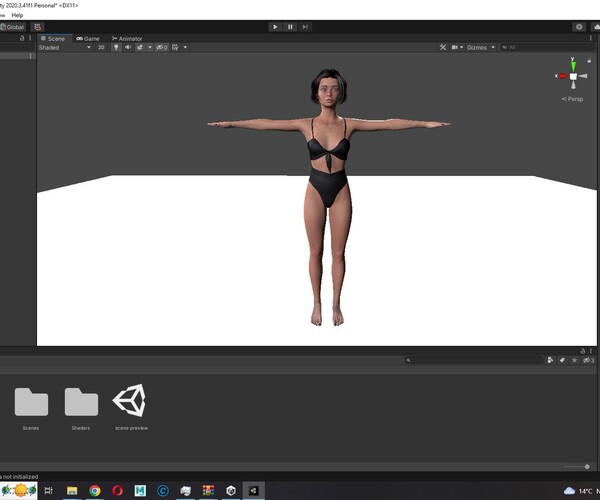Image resolution: width=600 pixels, height=500 pixels.
Task: Toggle the Global handle rotation button
Action: pyautogui.click(x=12, y=27)
